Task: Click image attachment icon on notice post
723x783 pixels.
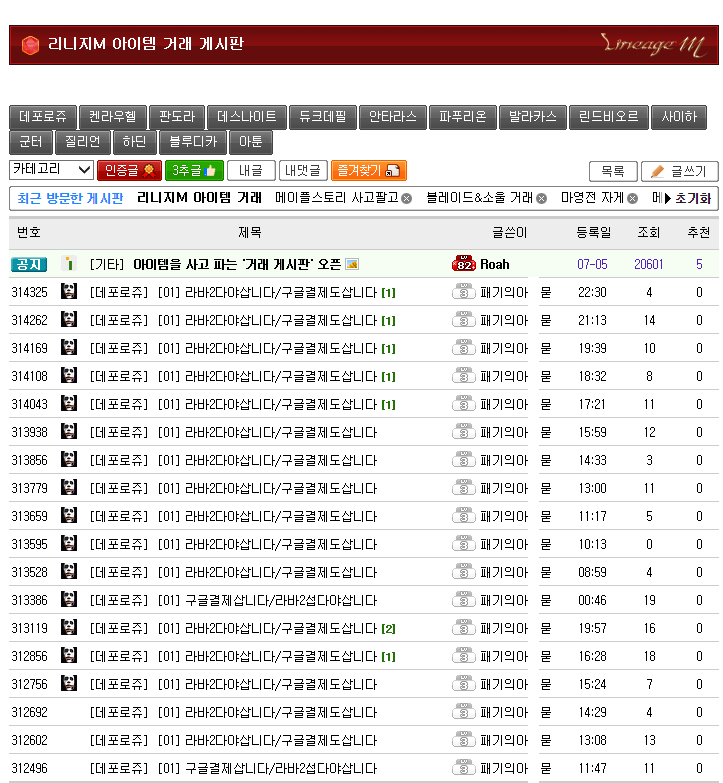Action: point(352,264)
